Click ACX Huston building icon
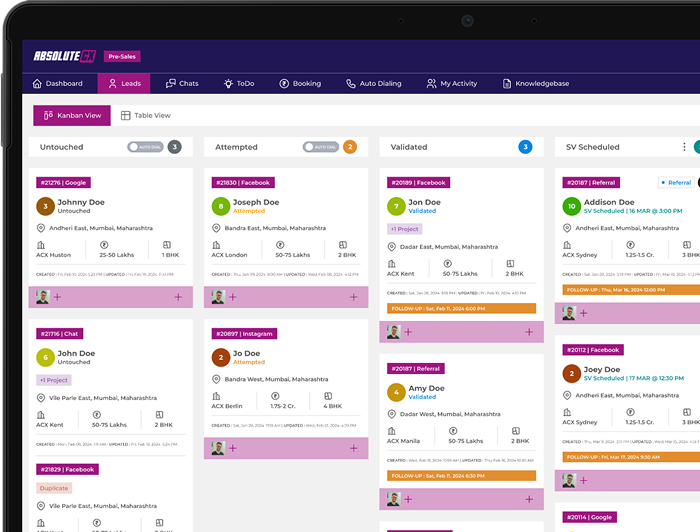The image size is (700, 532). point(41,245)
